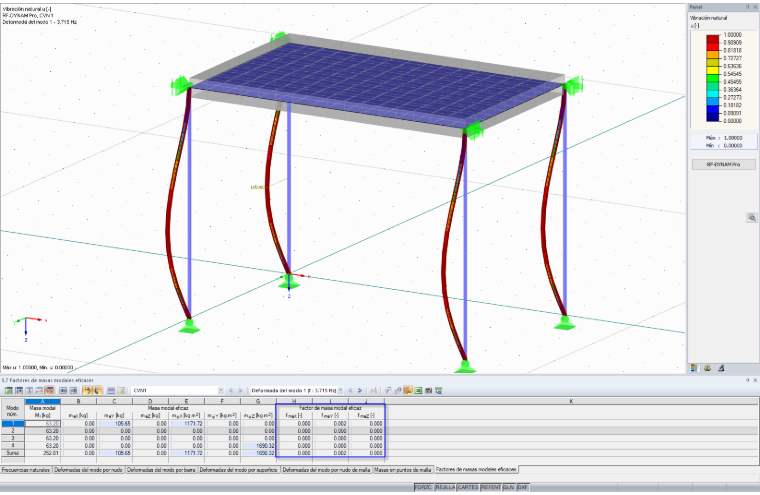The image size is (760, 495).
Task: Select Factores de masas modales eficaces tab
Action: tap(476, 469)
